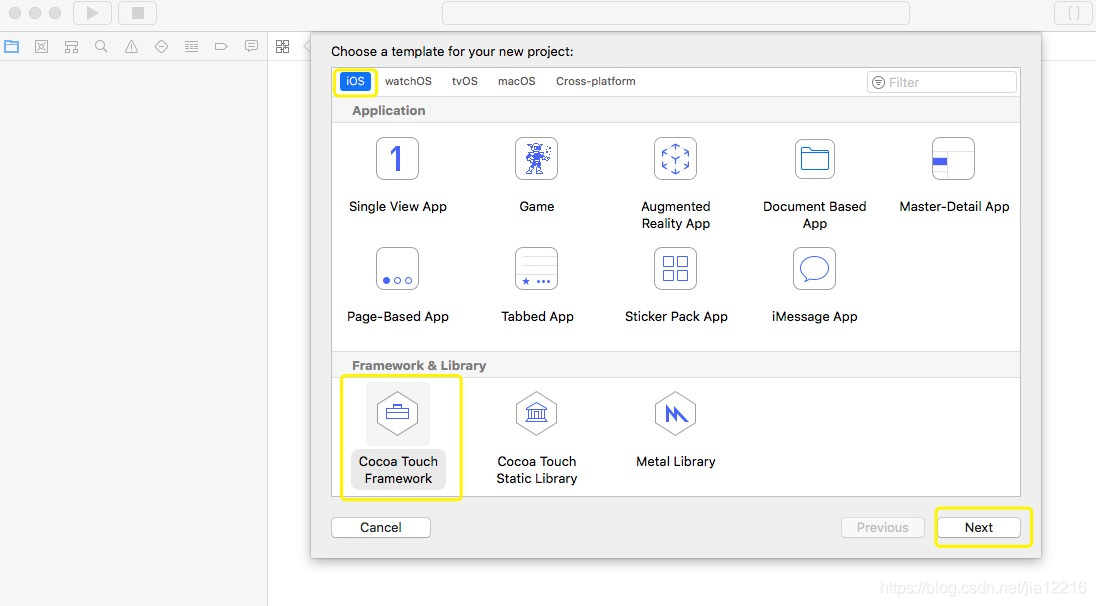Click the Run play button in toolbar
This screenshot has width=1096, height=606.
[x=92, y=13]
